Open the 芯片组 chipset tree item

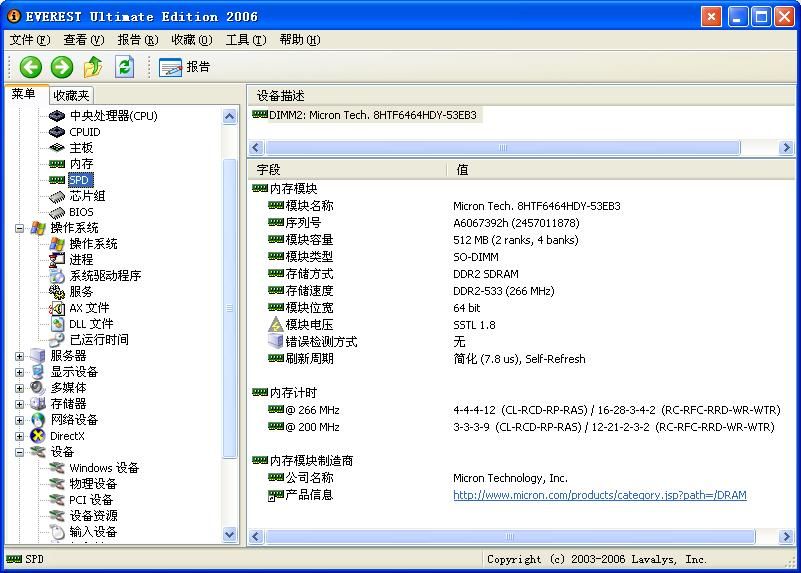pyautogui.click(x=87, y=196)
